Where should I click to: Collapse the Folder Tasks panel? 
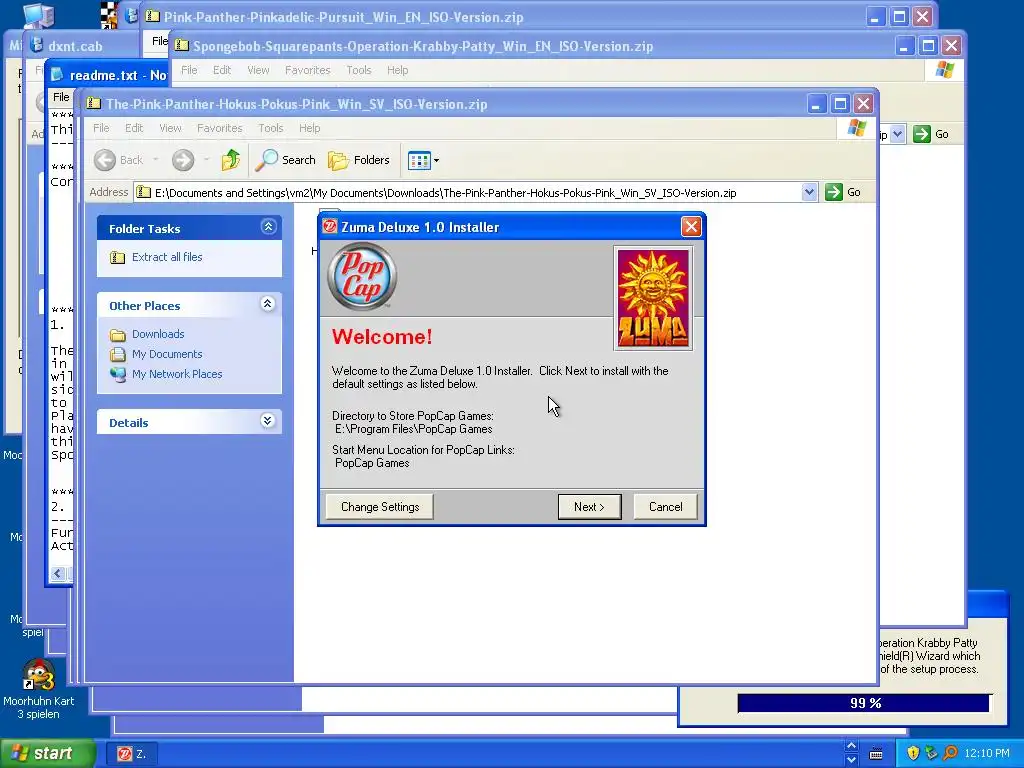pos(268,227)
